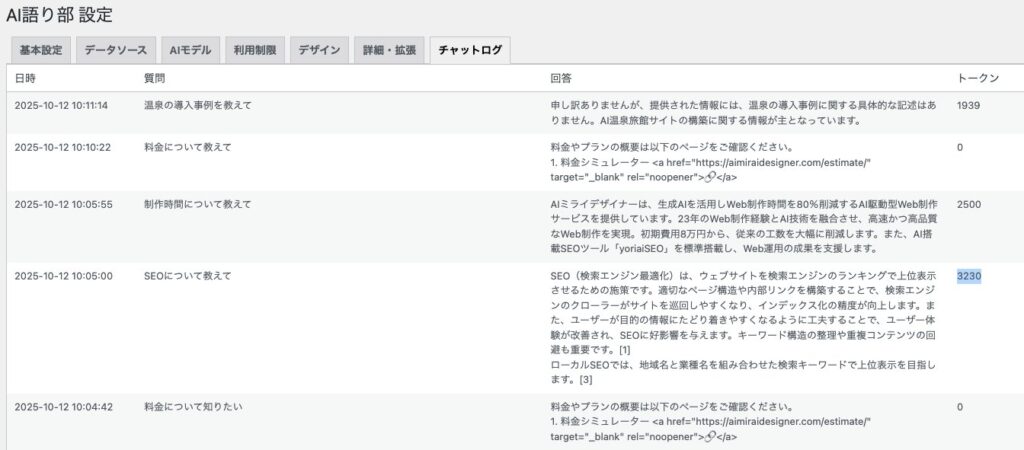Open the デザイン tab
Screen dimensions: 1024x450
tap(319, 50)
